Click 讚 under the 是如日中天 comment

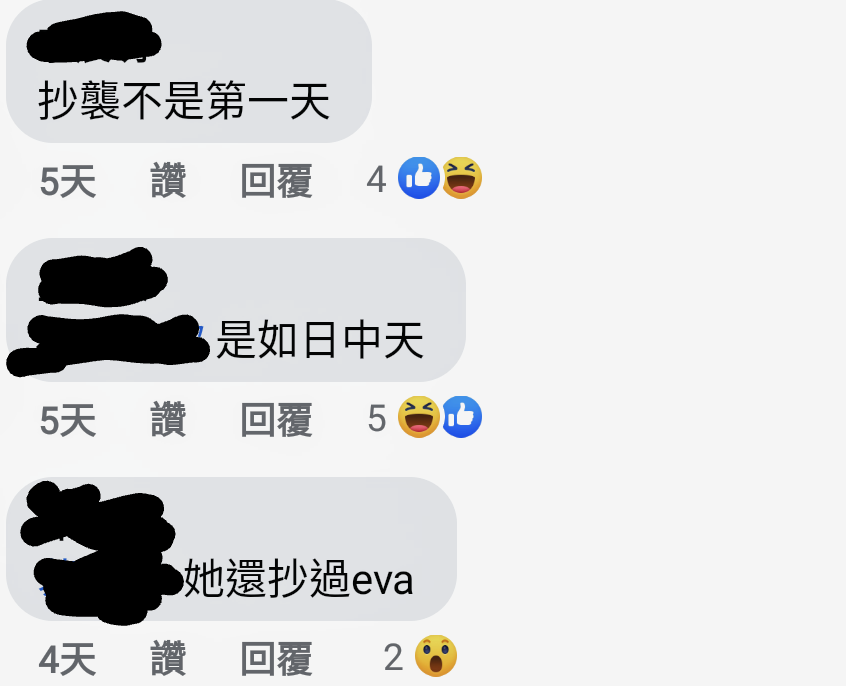click(168, 419)
